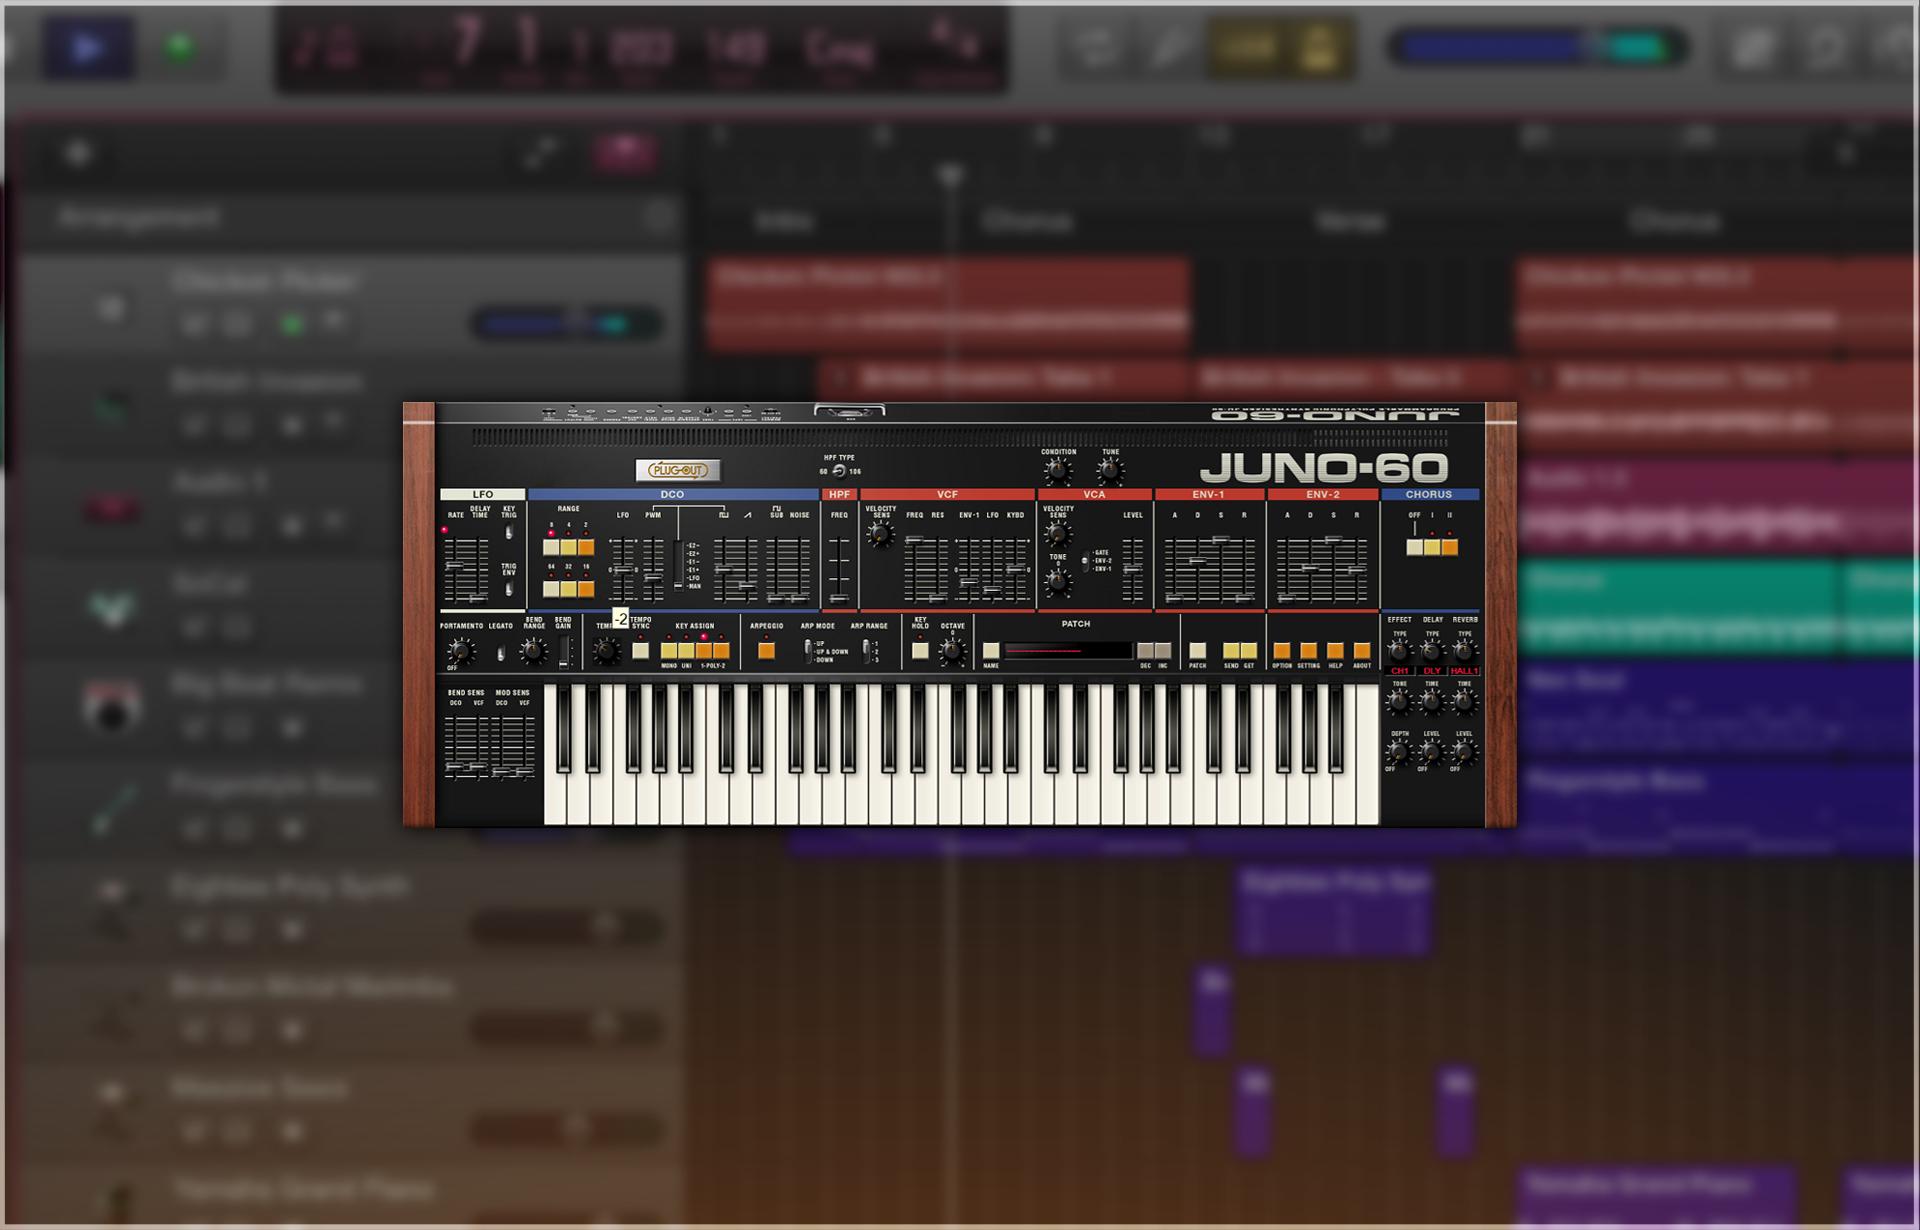Click the GATE/ENV VCA selector switch
1920x1230 pixels.
[x=1086, y=561]
